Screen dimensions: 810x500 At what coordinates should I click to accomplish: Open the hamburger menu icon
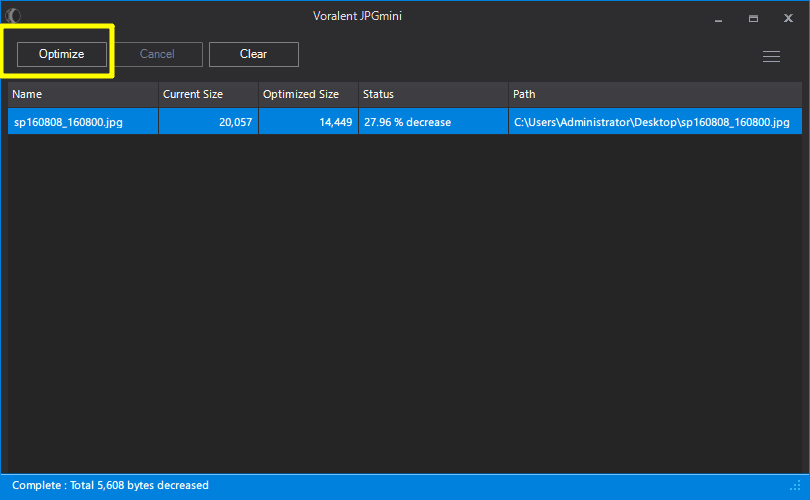771,57
